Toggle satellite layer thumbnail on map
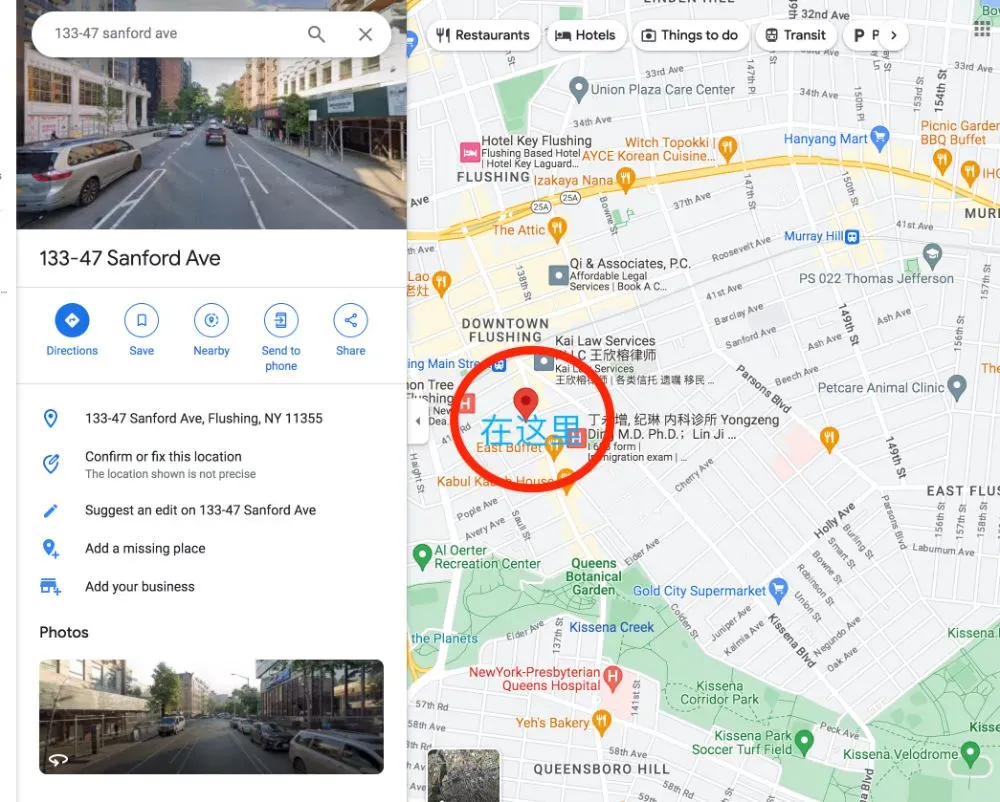This screenshot has width=1000, height=802. [464, 775]
